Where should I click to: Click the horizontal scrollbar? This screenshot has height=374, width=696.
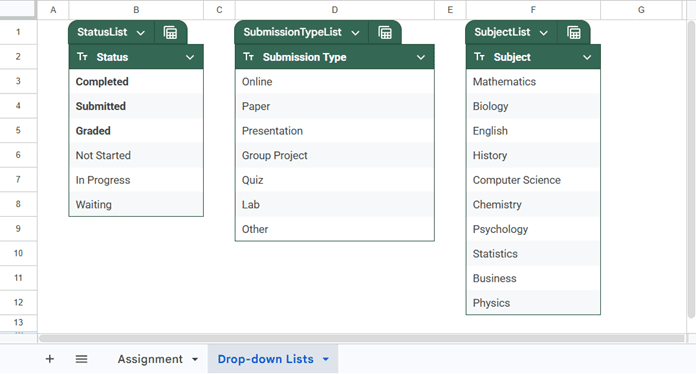pyautogui.click(x=362, y=339)
